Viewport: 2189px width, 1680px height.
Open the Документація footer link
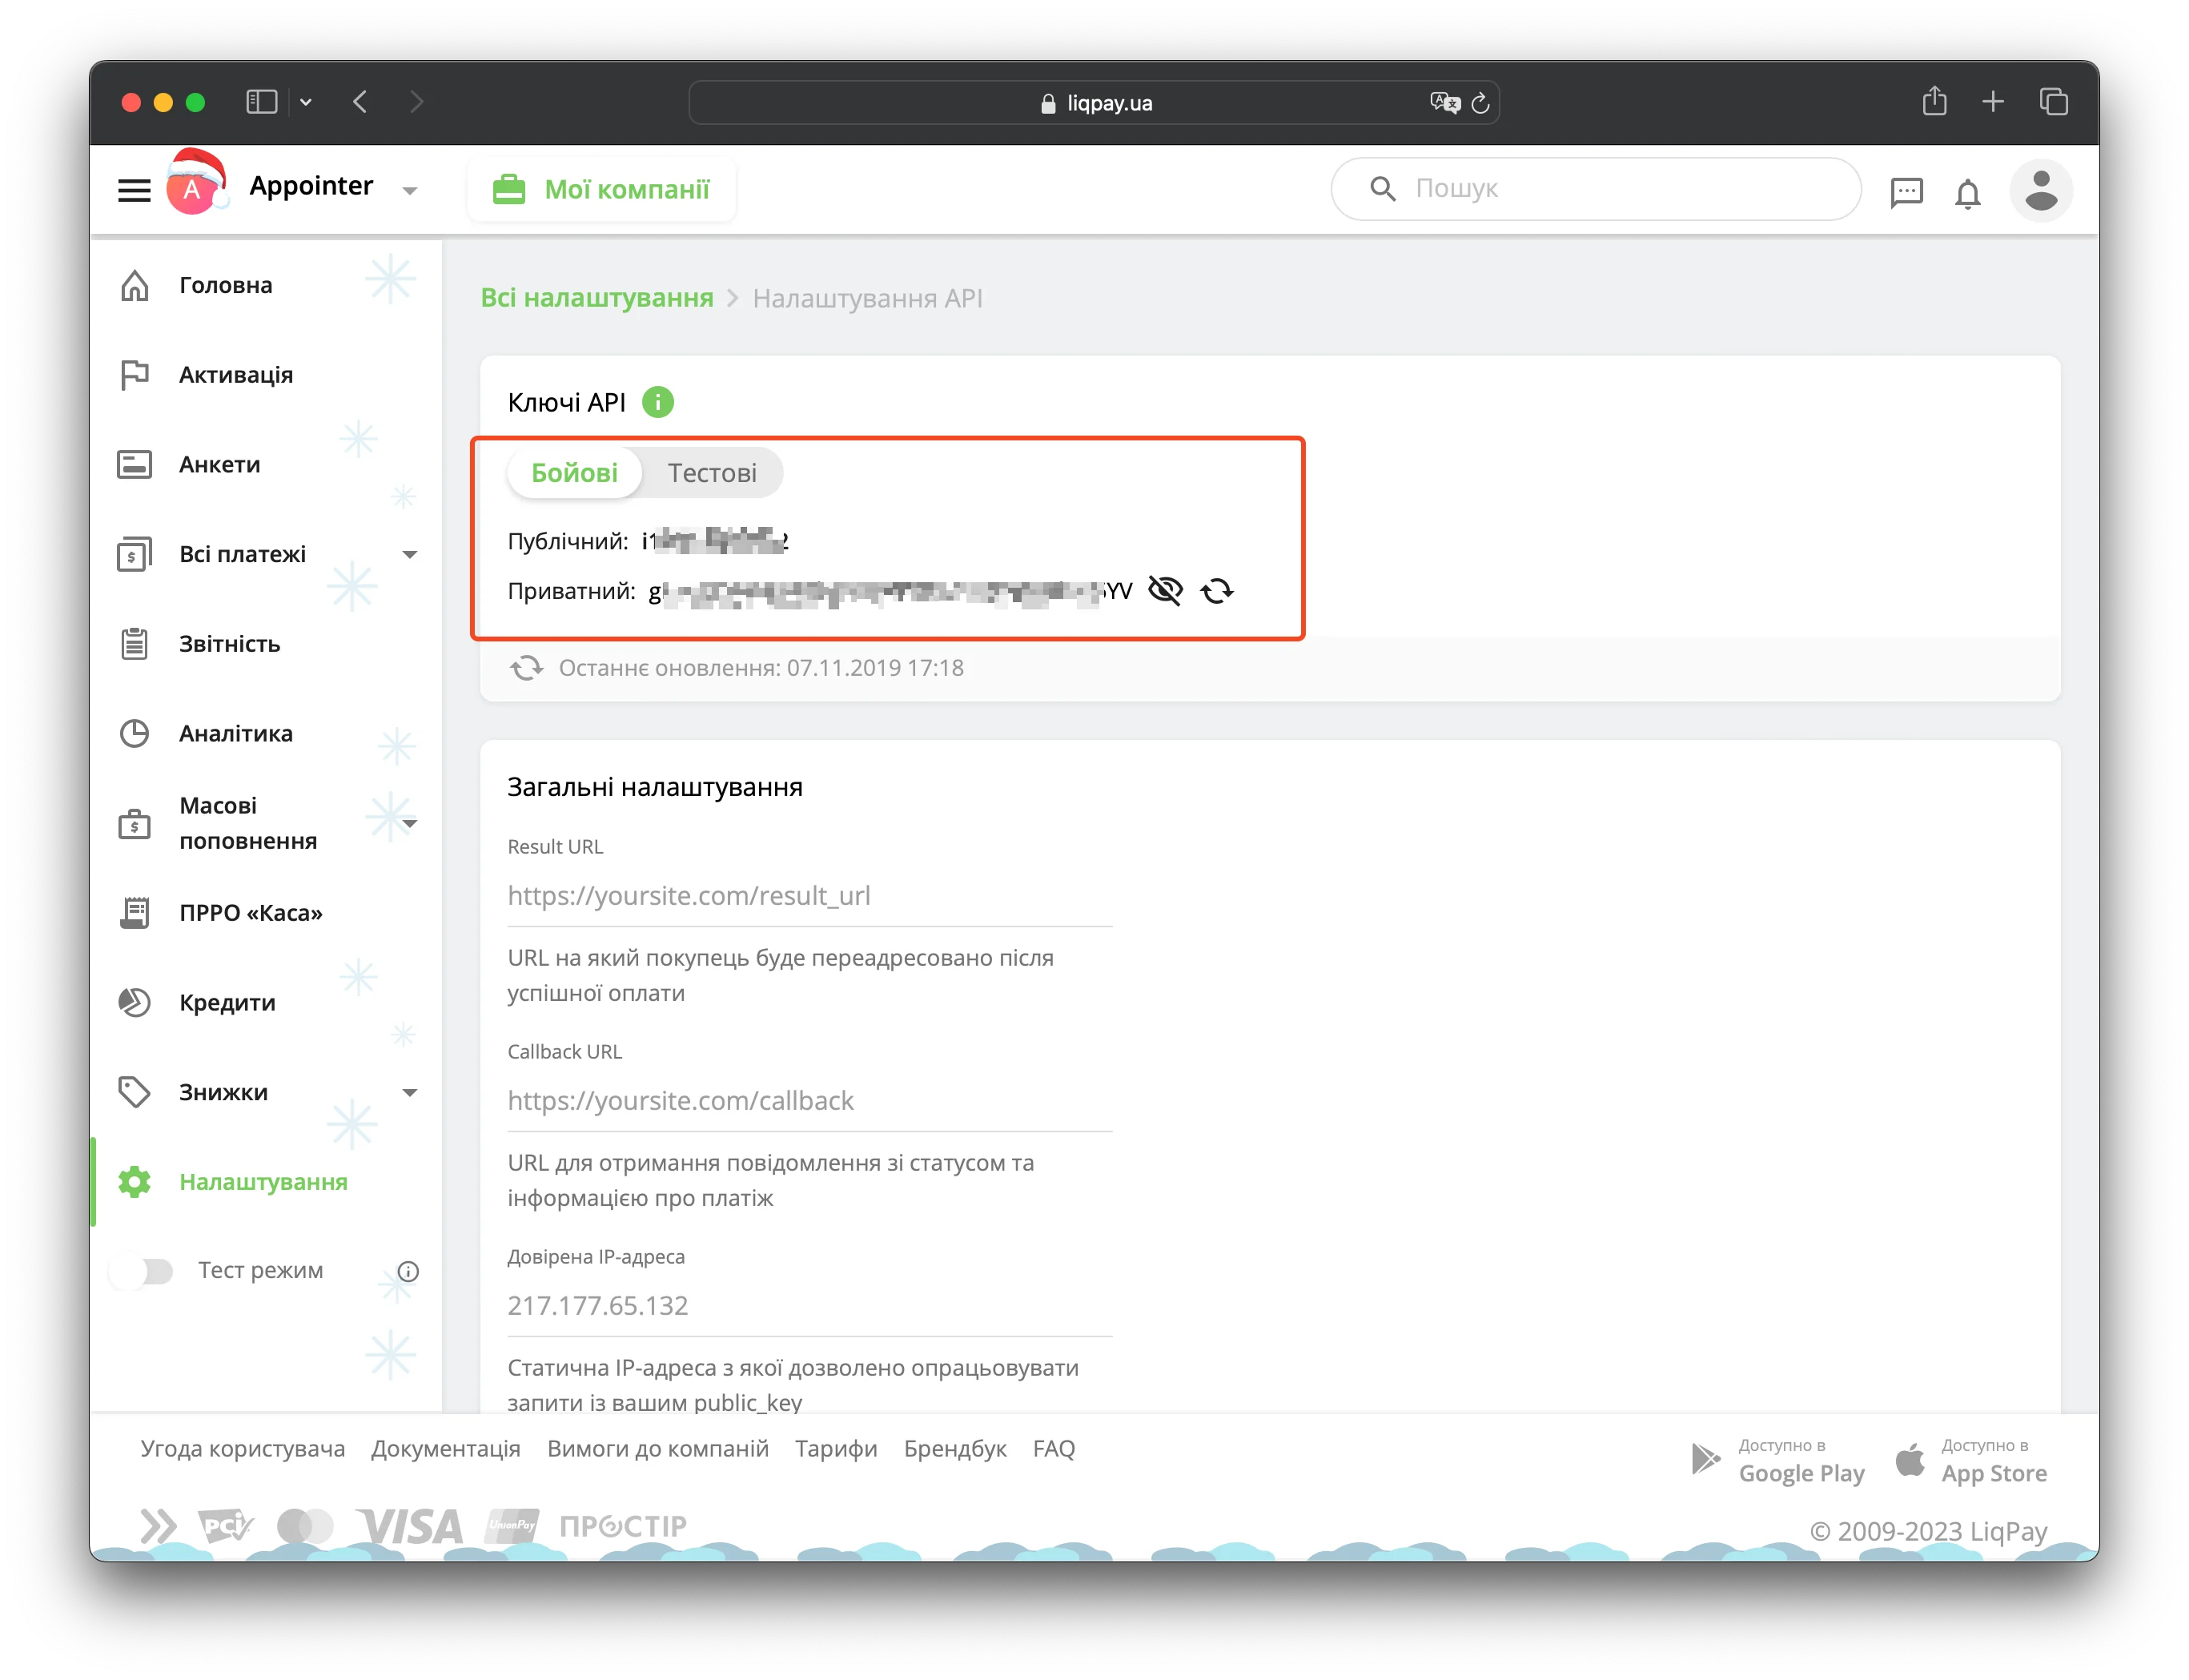point(446,1448)
